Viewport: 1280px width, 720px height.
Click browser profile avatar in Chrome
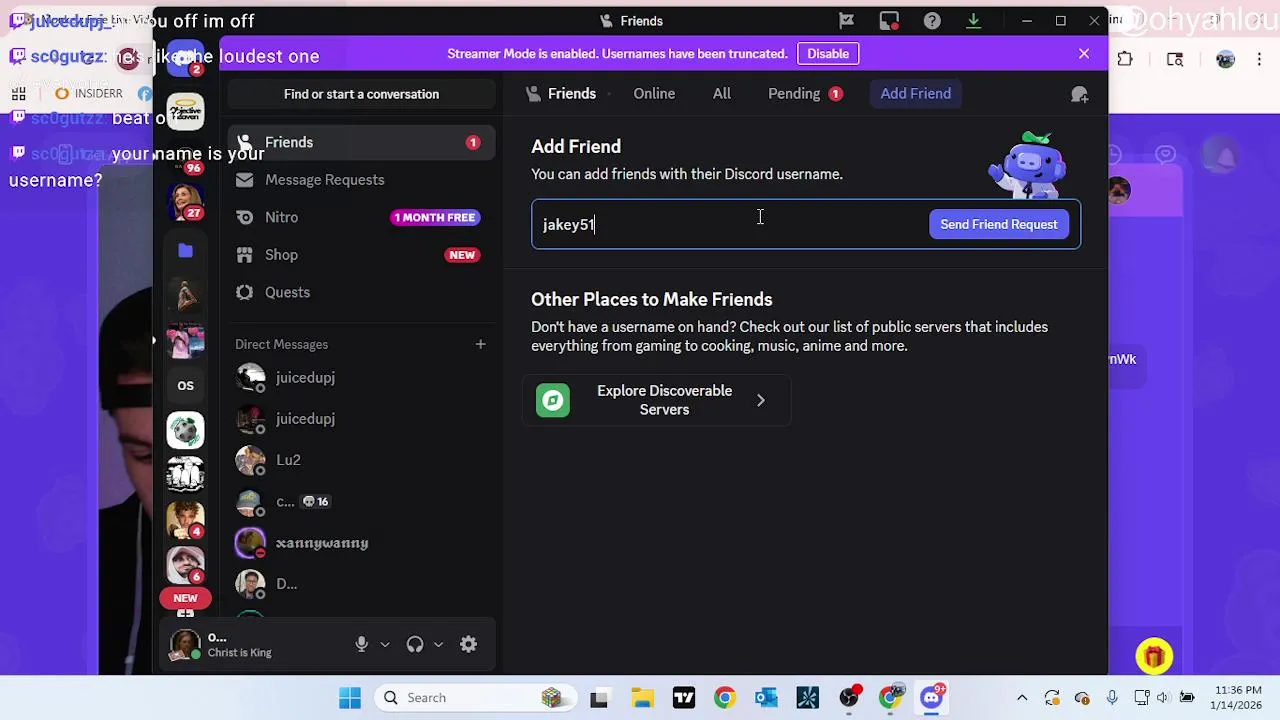(1225, 59)
